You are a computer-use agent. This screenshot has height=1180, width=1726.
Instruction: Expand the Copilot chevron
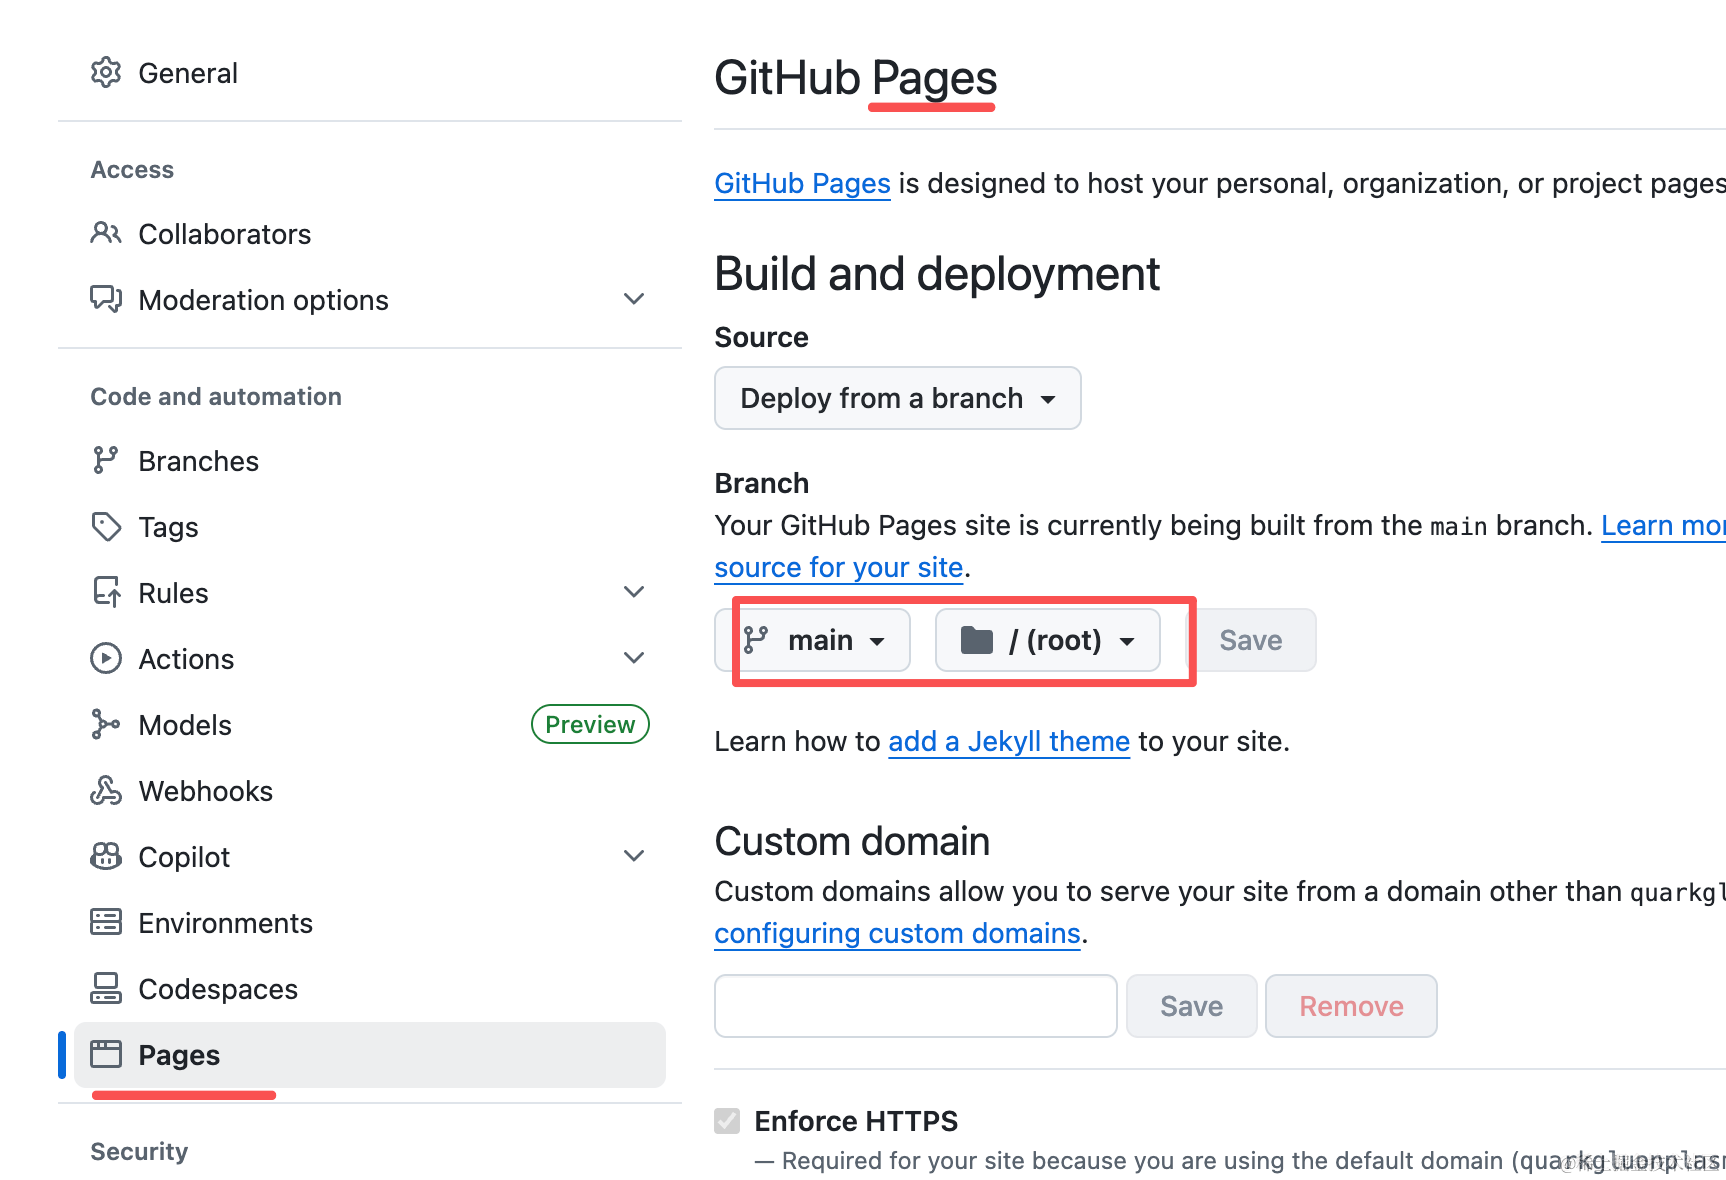coord(634,856)
